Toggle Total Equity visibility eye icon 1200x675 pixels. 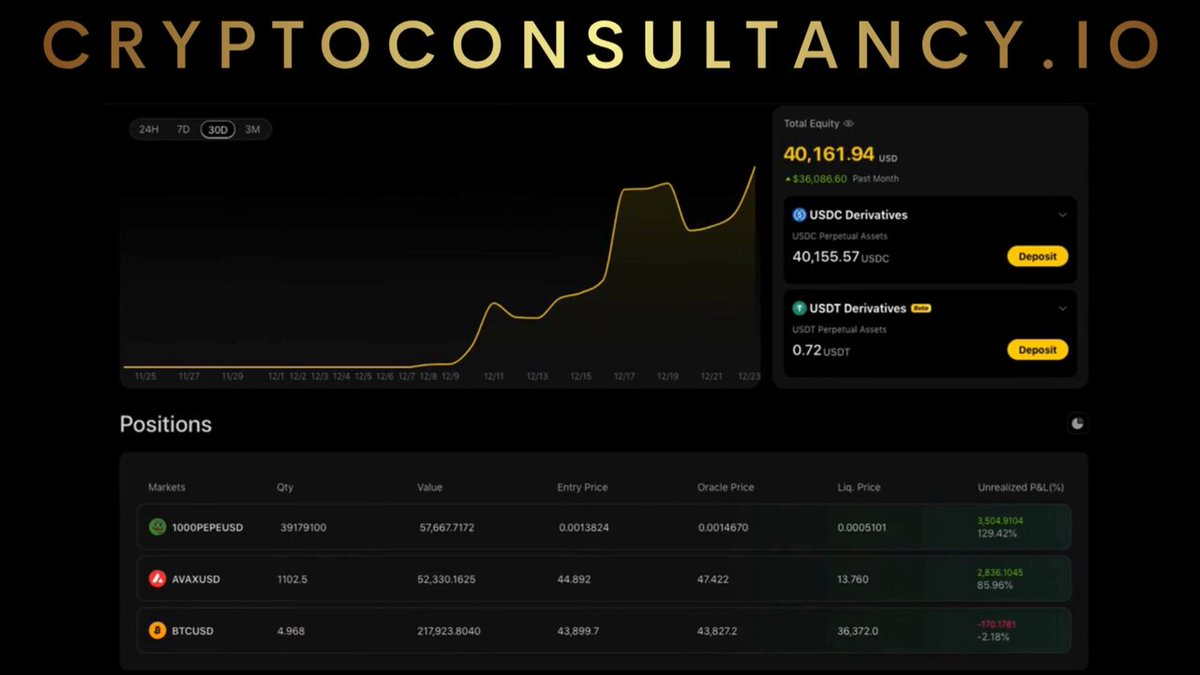pyautogui.click(x=848, y=124)
